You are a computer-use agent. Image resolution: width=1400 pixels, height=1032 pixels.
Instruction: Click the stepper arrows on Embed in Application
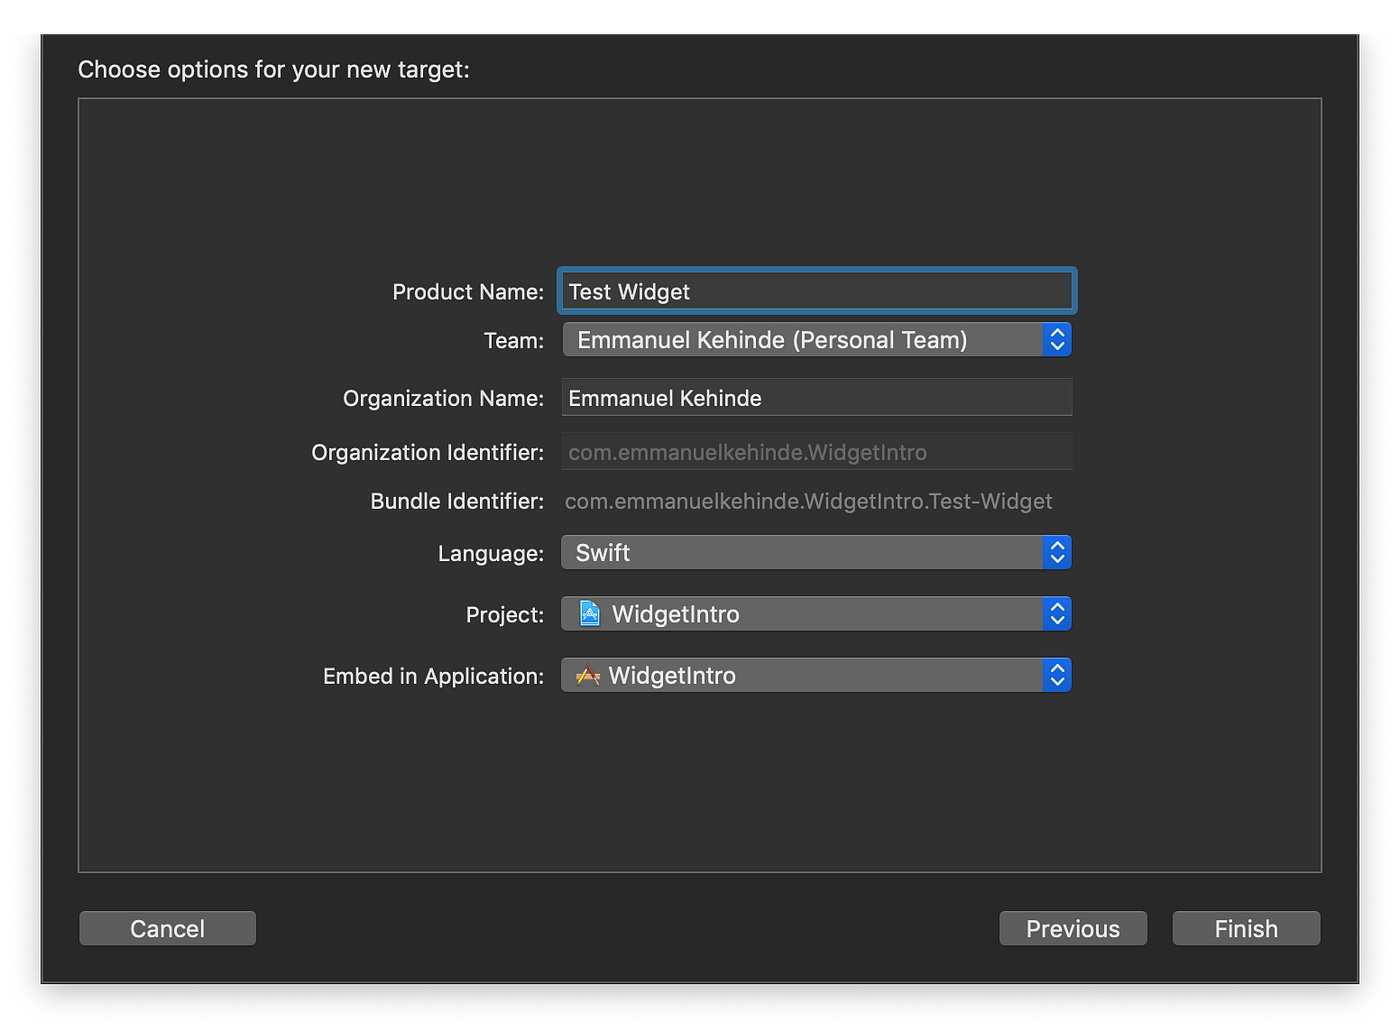click(x=1057, y=675)
